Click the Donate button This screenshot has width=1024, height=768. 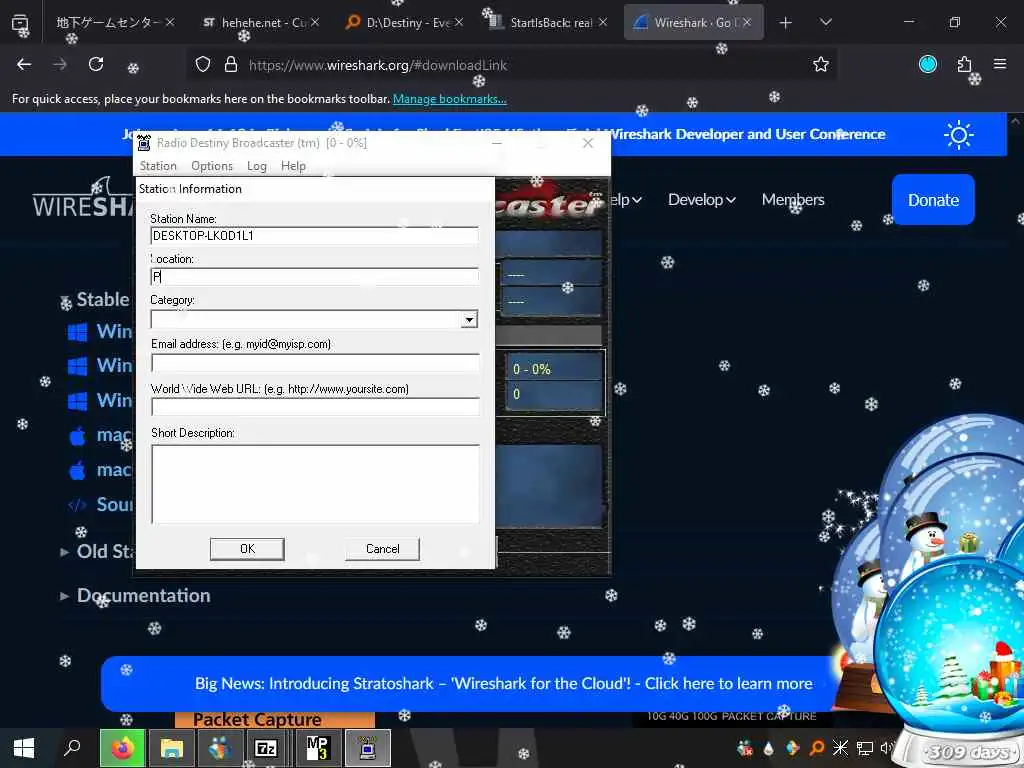pos(933,200)
